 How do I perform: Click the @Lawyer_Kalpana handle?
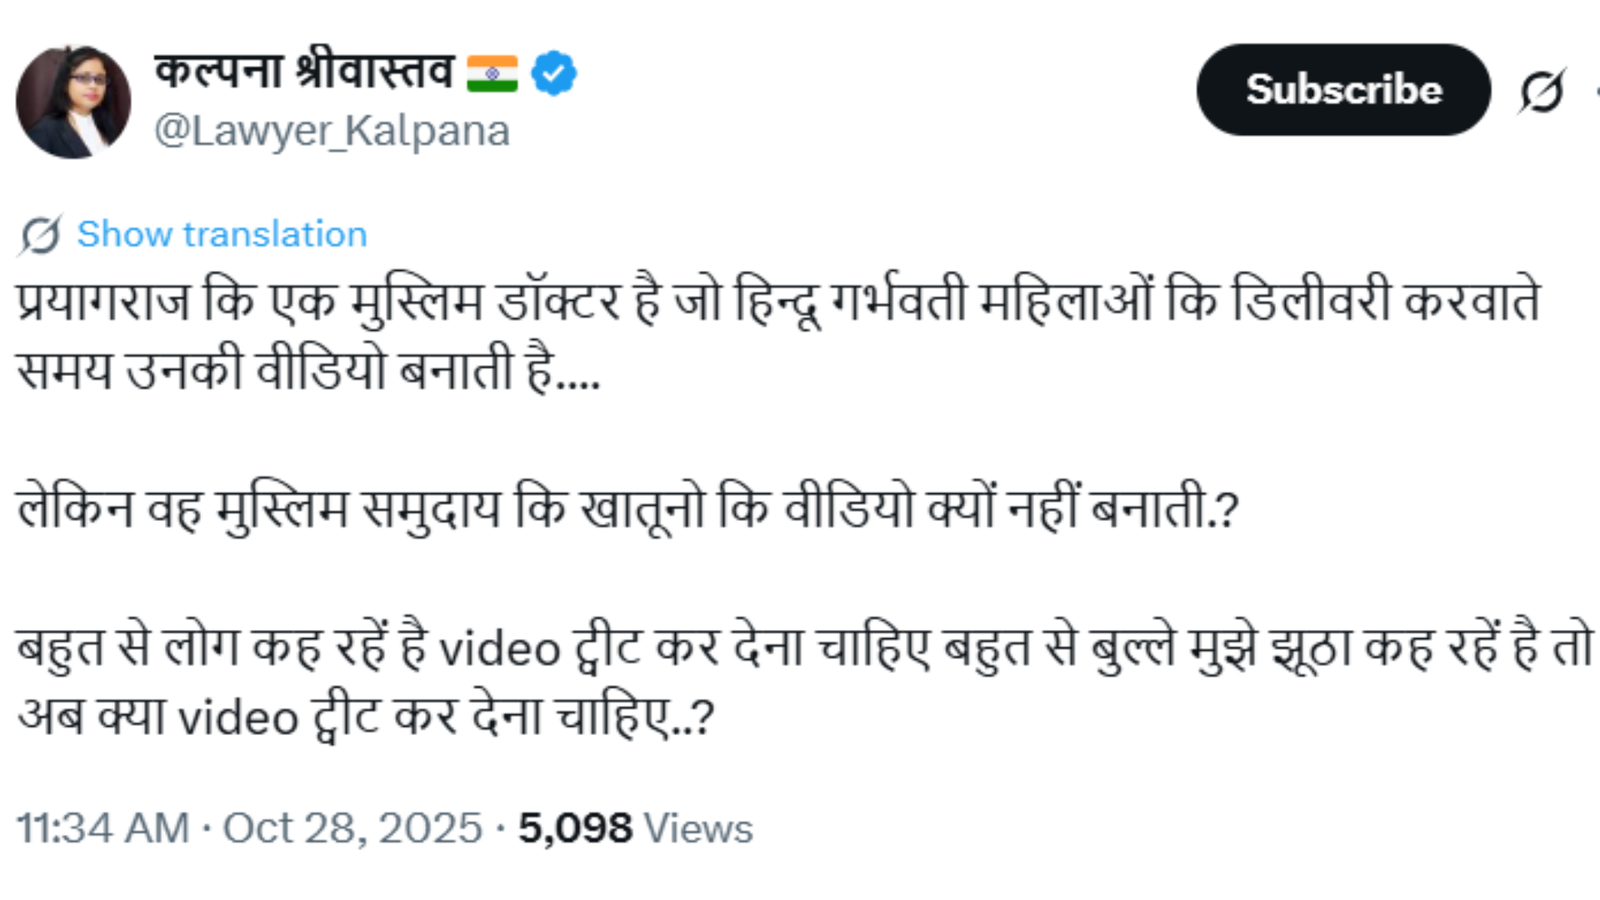coord(331,131)
